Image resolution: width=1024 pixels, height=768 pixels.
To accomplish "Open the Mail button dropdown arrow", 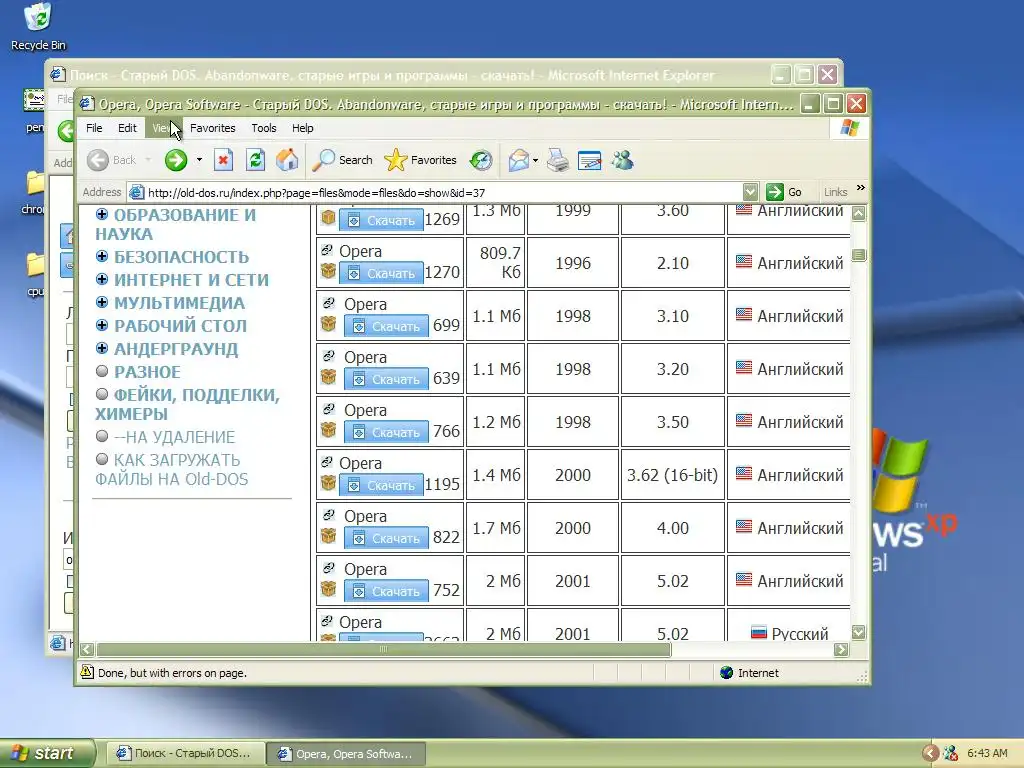I will click(536, 160).
